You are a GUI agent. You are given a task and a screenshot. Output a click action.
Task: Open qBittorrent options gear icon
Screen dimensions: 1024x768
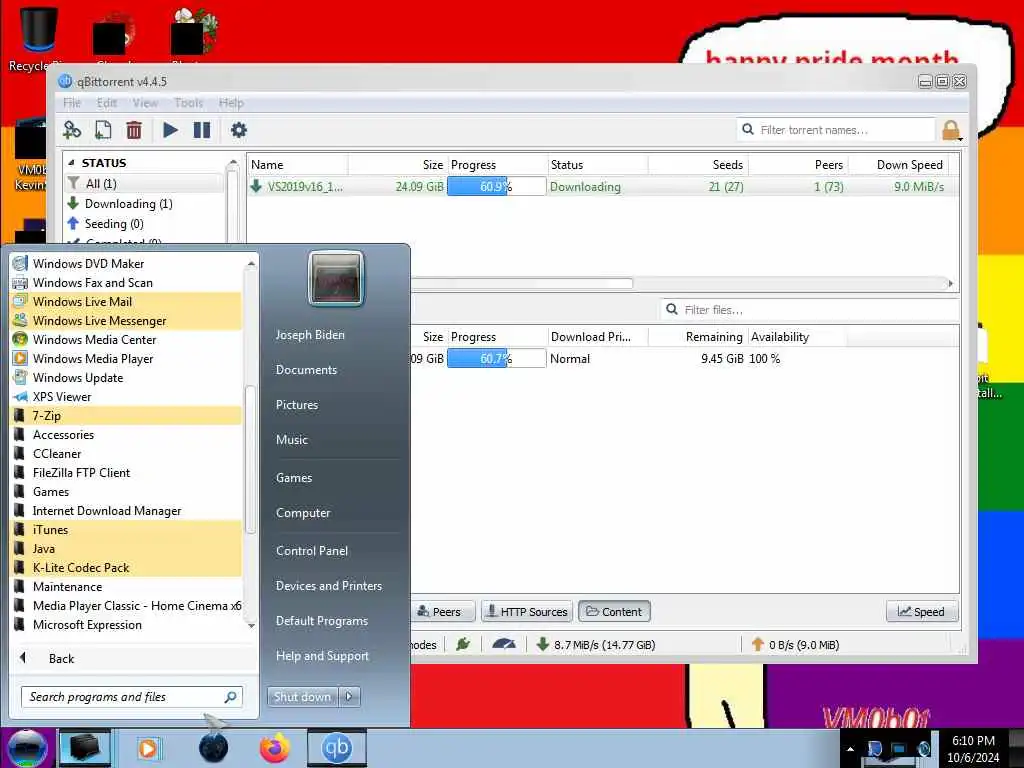coord(239,130)
